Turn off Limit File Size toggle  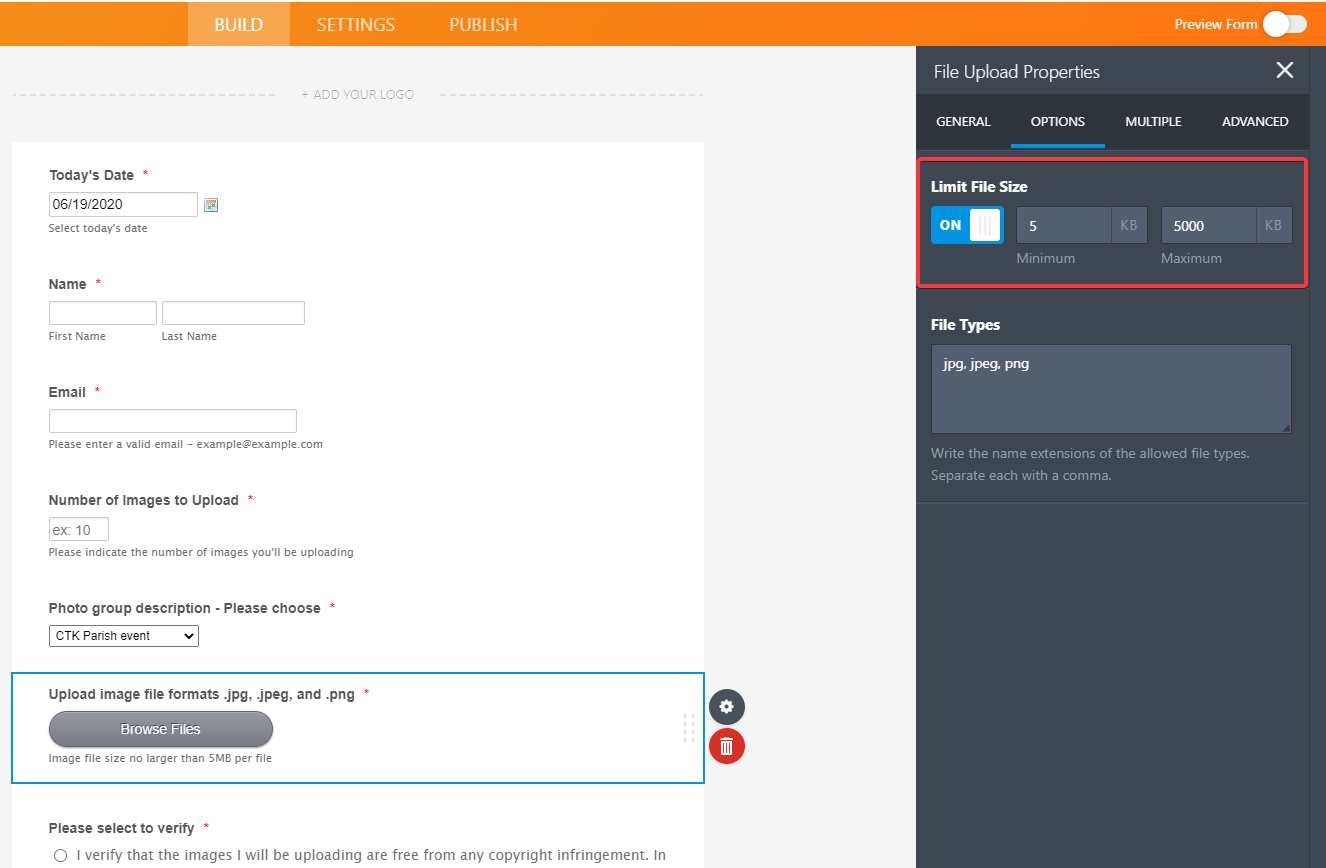coord(966,226)
